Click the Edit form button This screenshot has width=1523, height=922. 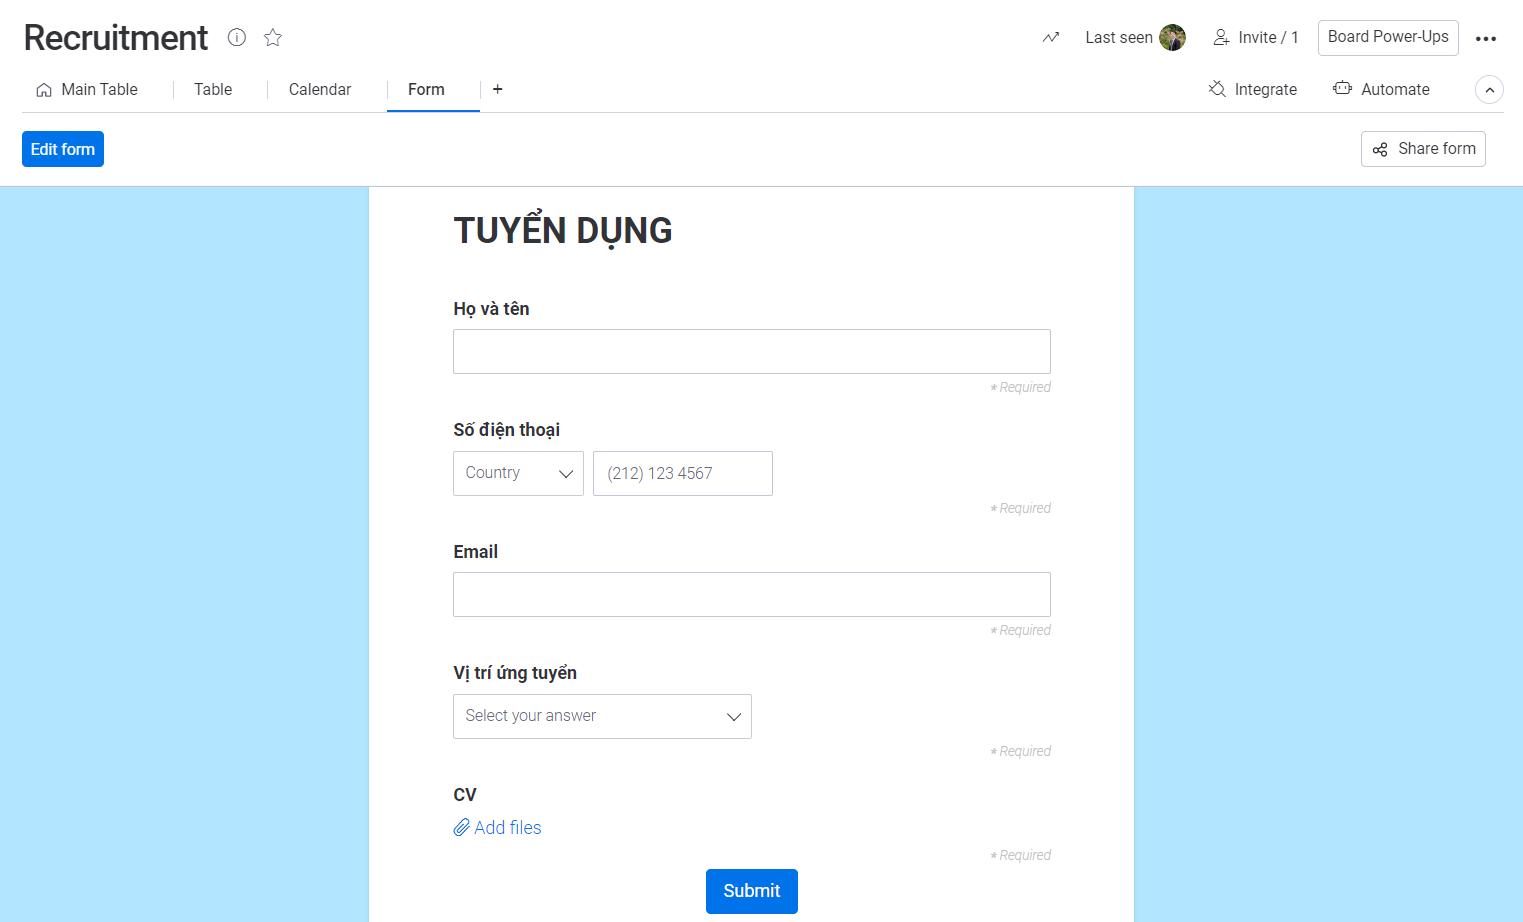point(62,148)
